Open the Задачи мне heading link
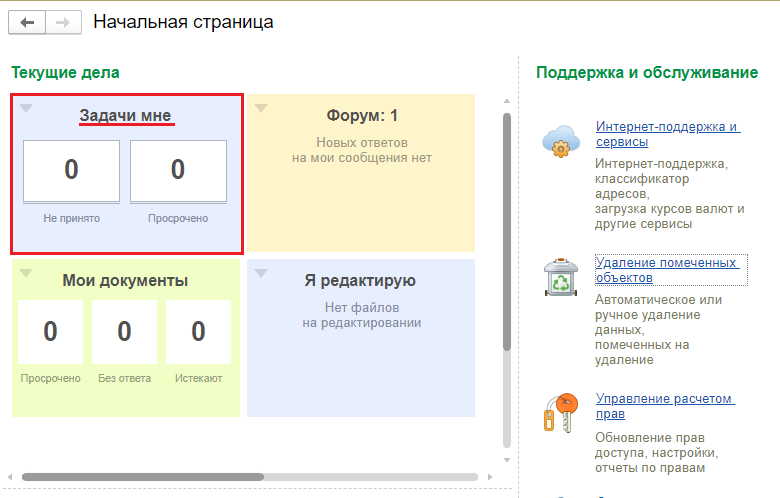780x498 pixels. coord(126,116)
